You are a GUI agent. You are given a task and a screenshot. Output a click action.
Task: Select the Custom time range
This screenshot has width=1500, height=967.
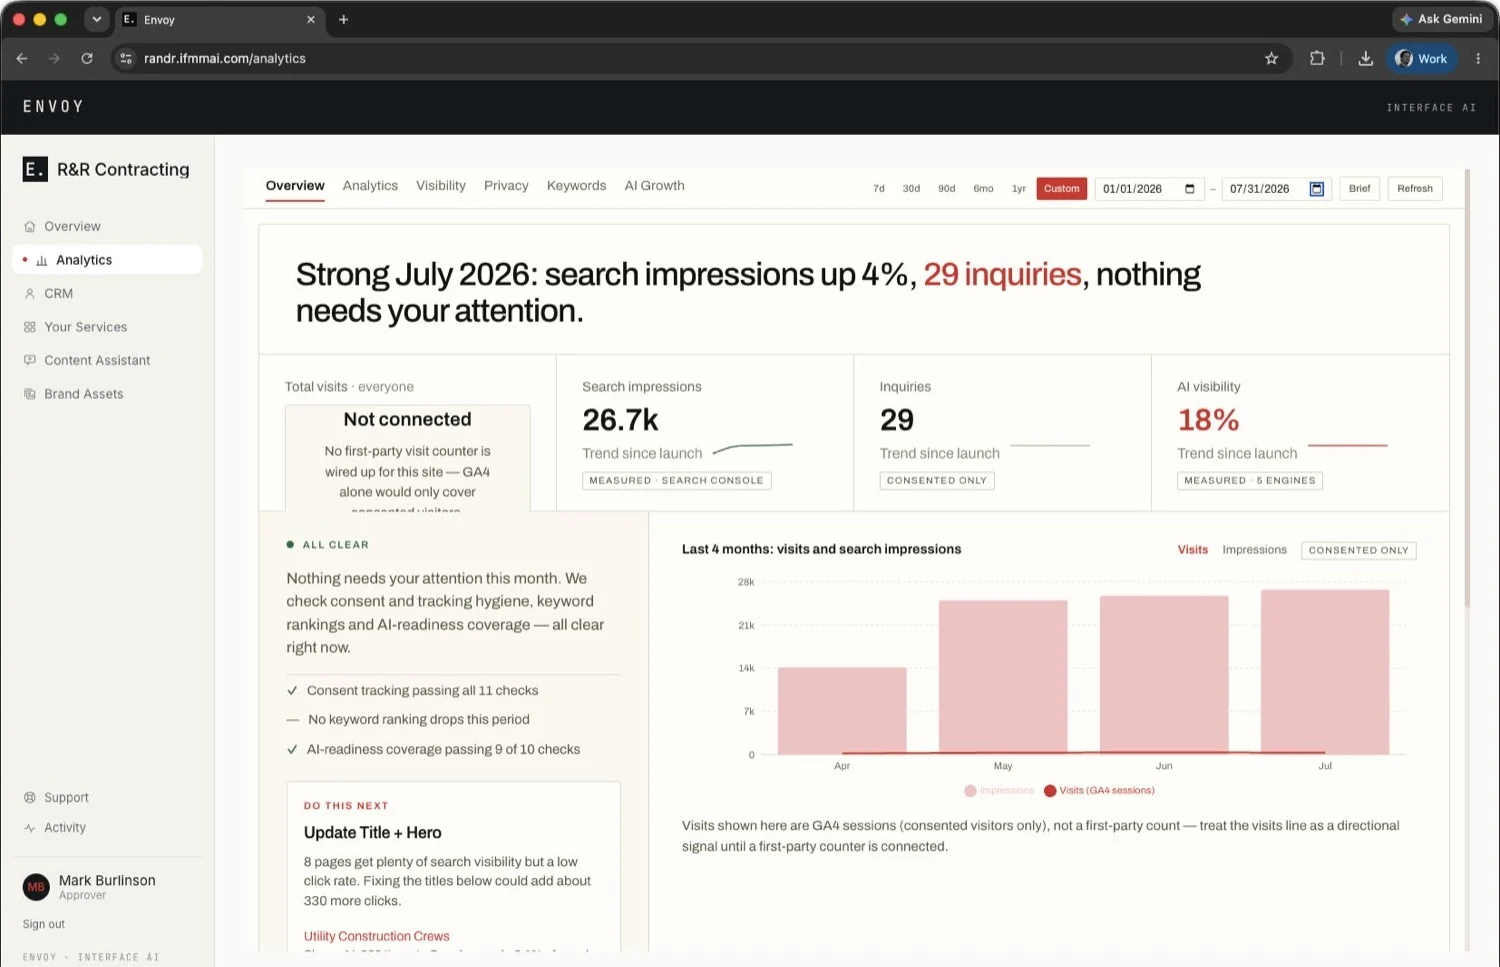[x=1062, y=188]
